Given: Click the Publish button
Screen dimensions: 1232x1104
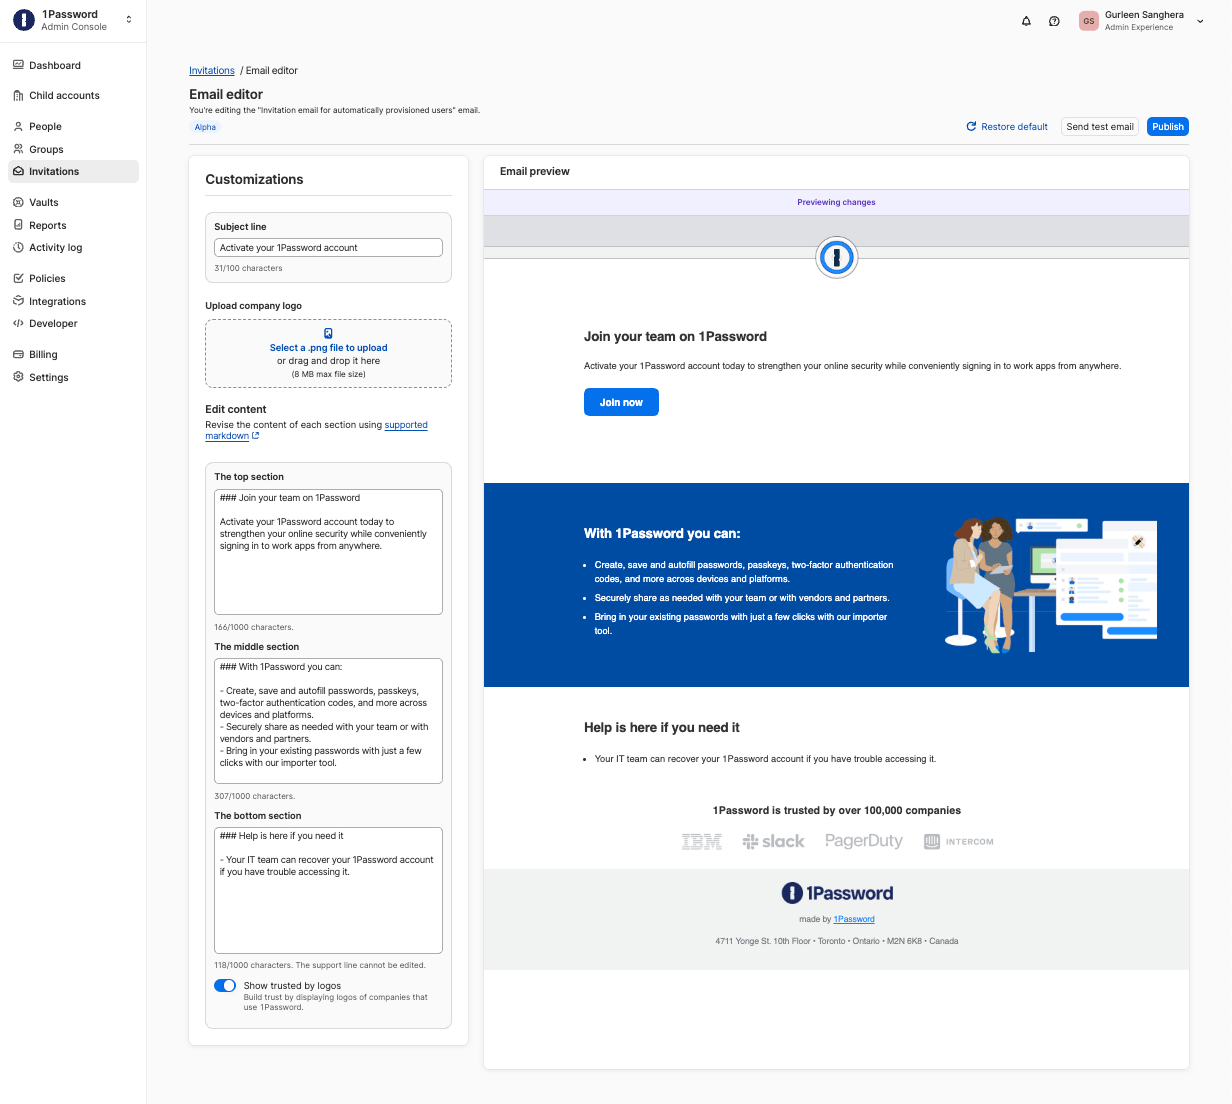Looking at the screenshot, I should click(1167, 126).
